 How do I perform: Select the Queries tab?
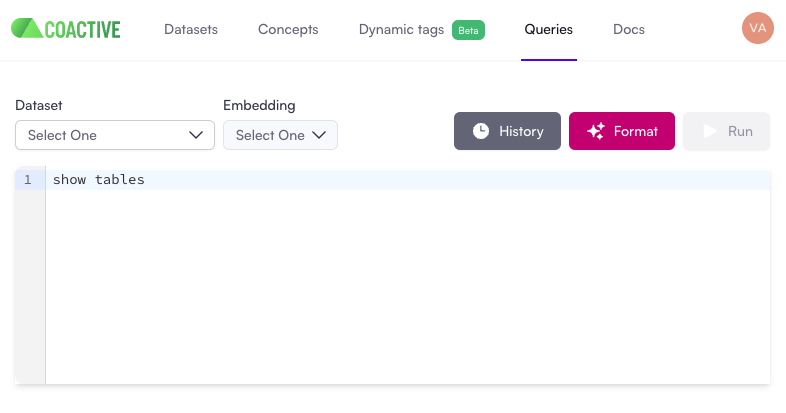(x=548, y=29)
